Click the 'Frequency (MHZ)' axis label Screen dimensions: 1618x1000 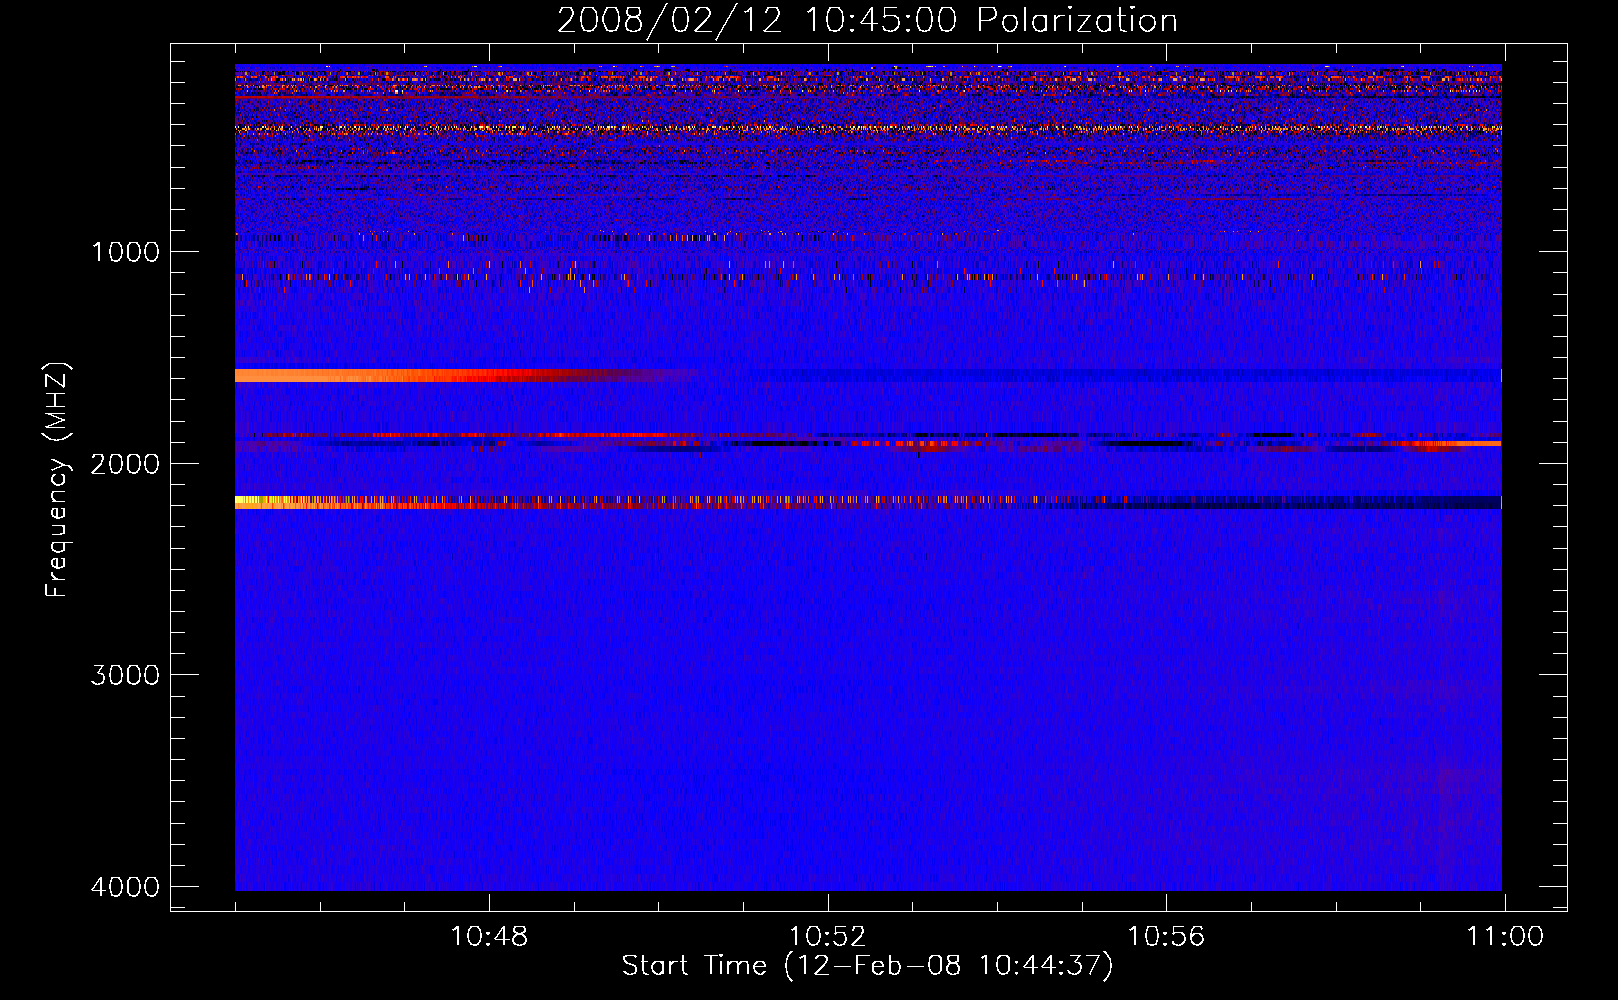pyautogui.click(x=56, y=480)
